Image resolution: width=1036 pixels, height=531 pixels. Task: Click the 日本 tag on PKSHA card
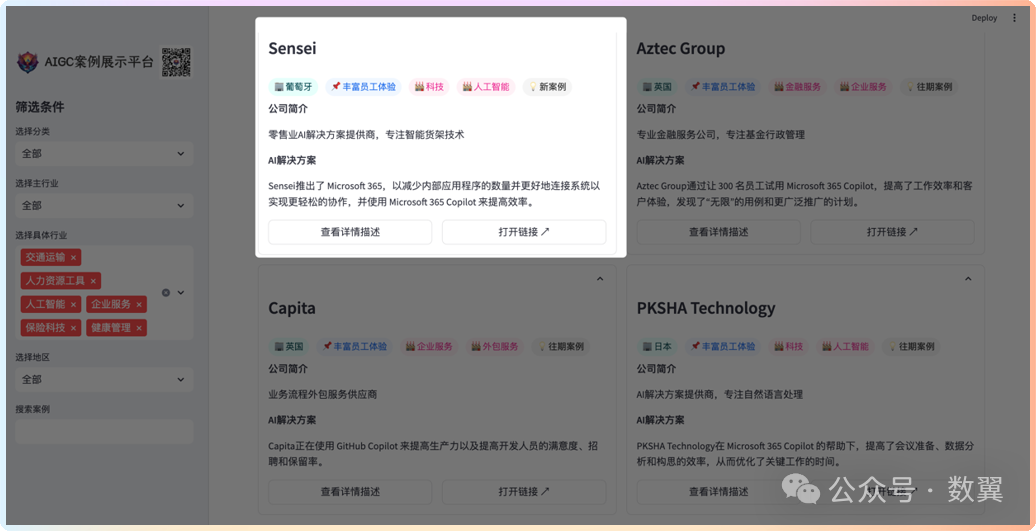(657, 346)
